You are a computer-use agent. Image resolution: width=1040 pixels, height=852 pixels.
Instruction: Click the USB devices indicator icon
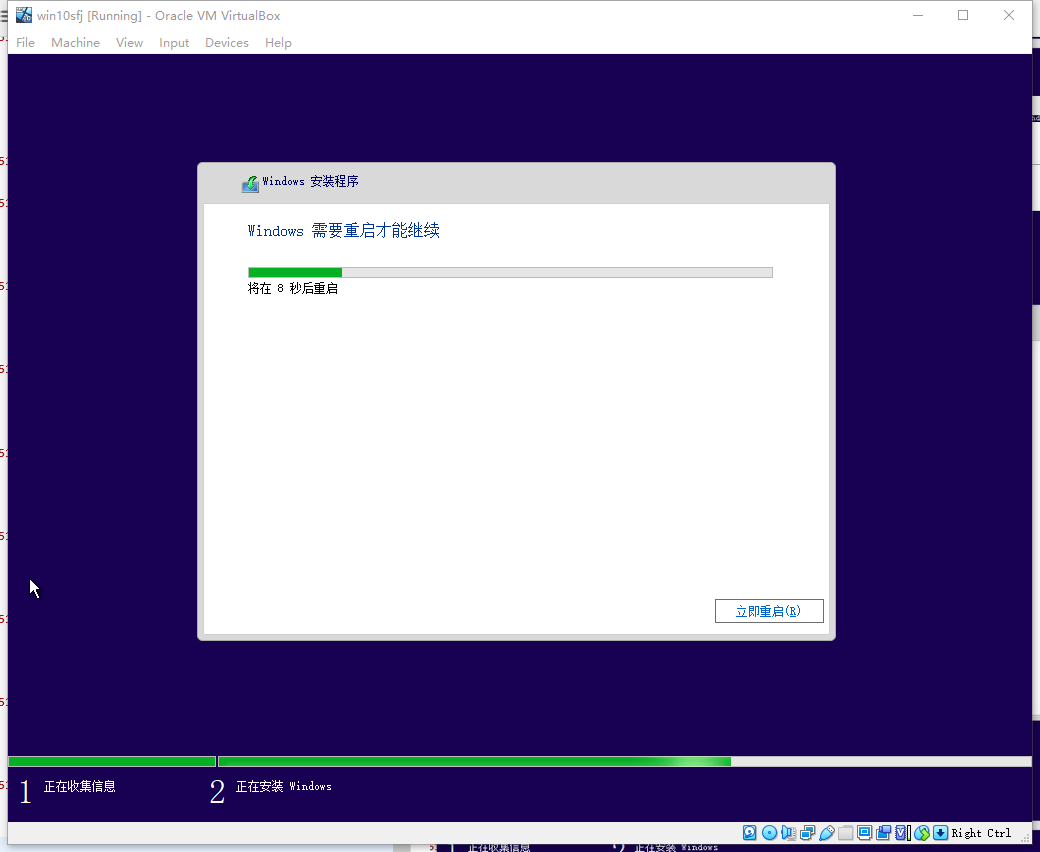826,833
